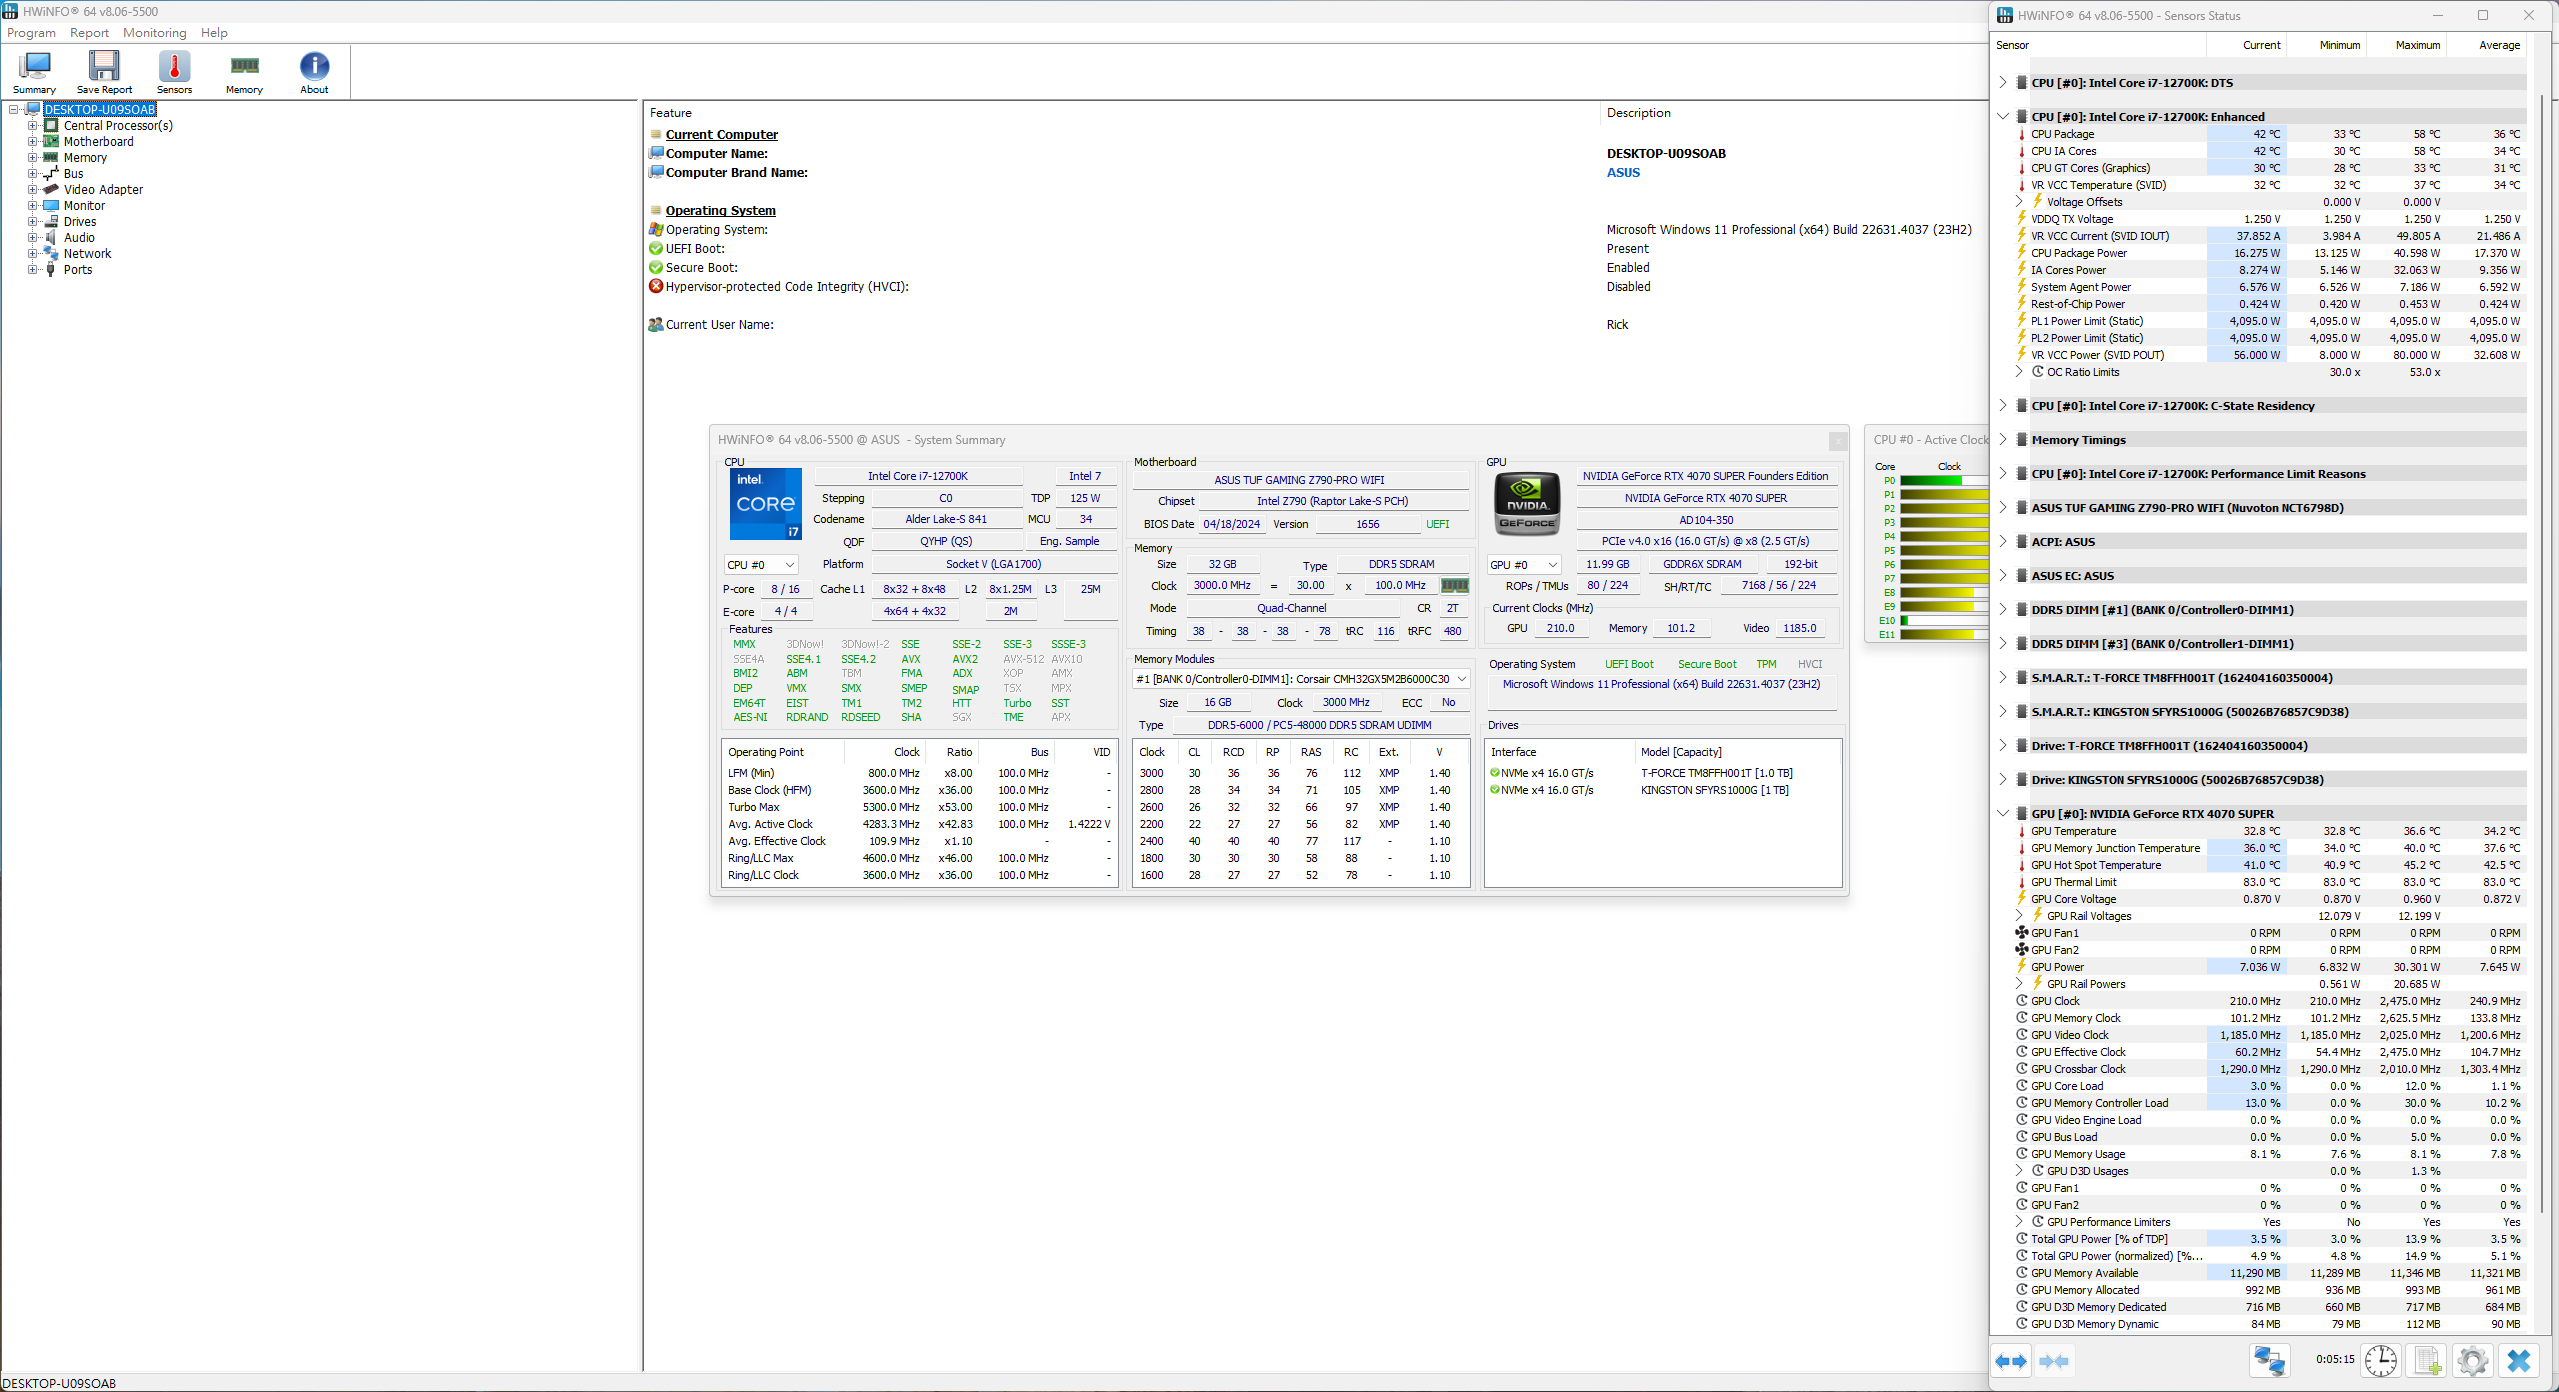Select the CPU Package Power sensor row

(2270, 254)
